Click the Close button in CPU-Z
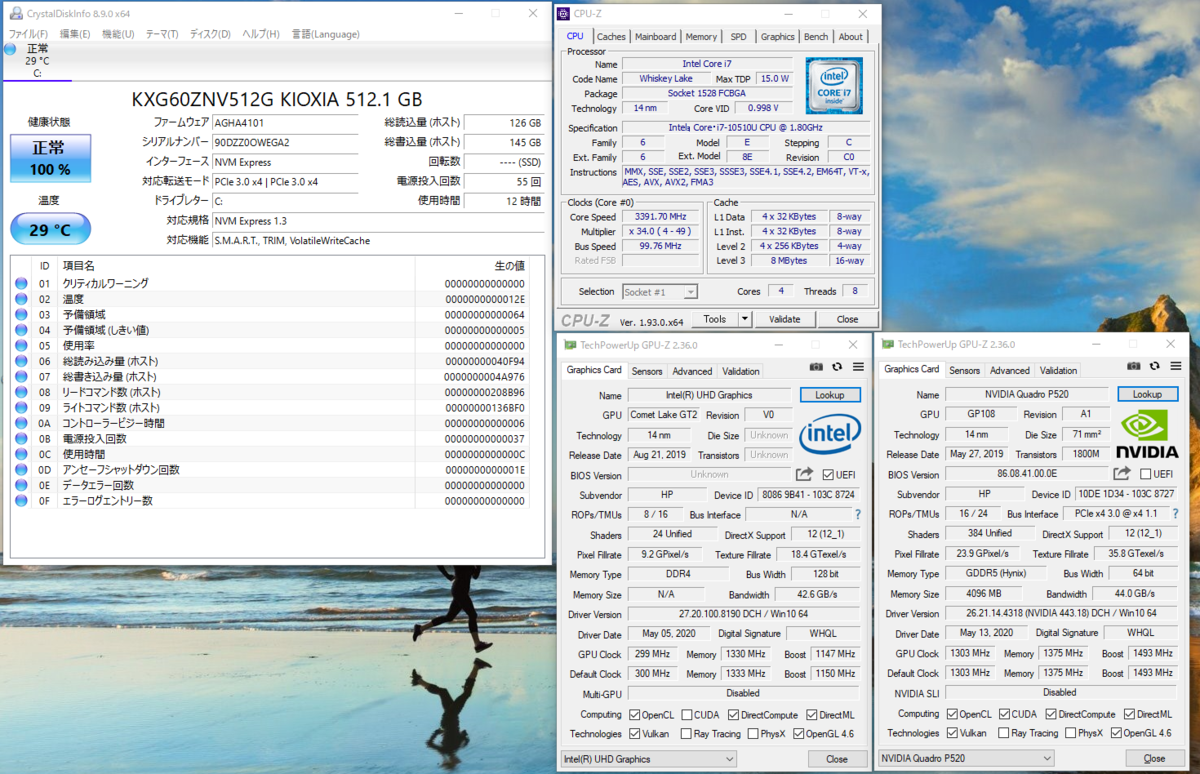The image size is (1200, 774). [847, 319]
